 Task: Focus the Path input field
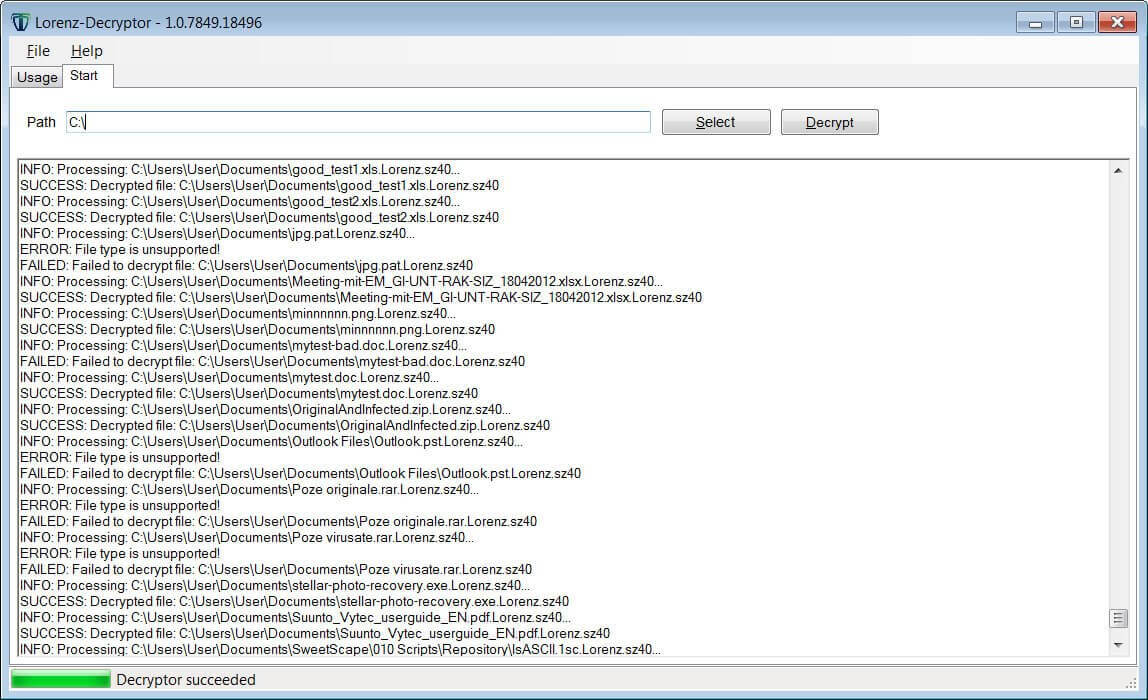point(358,122)
